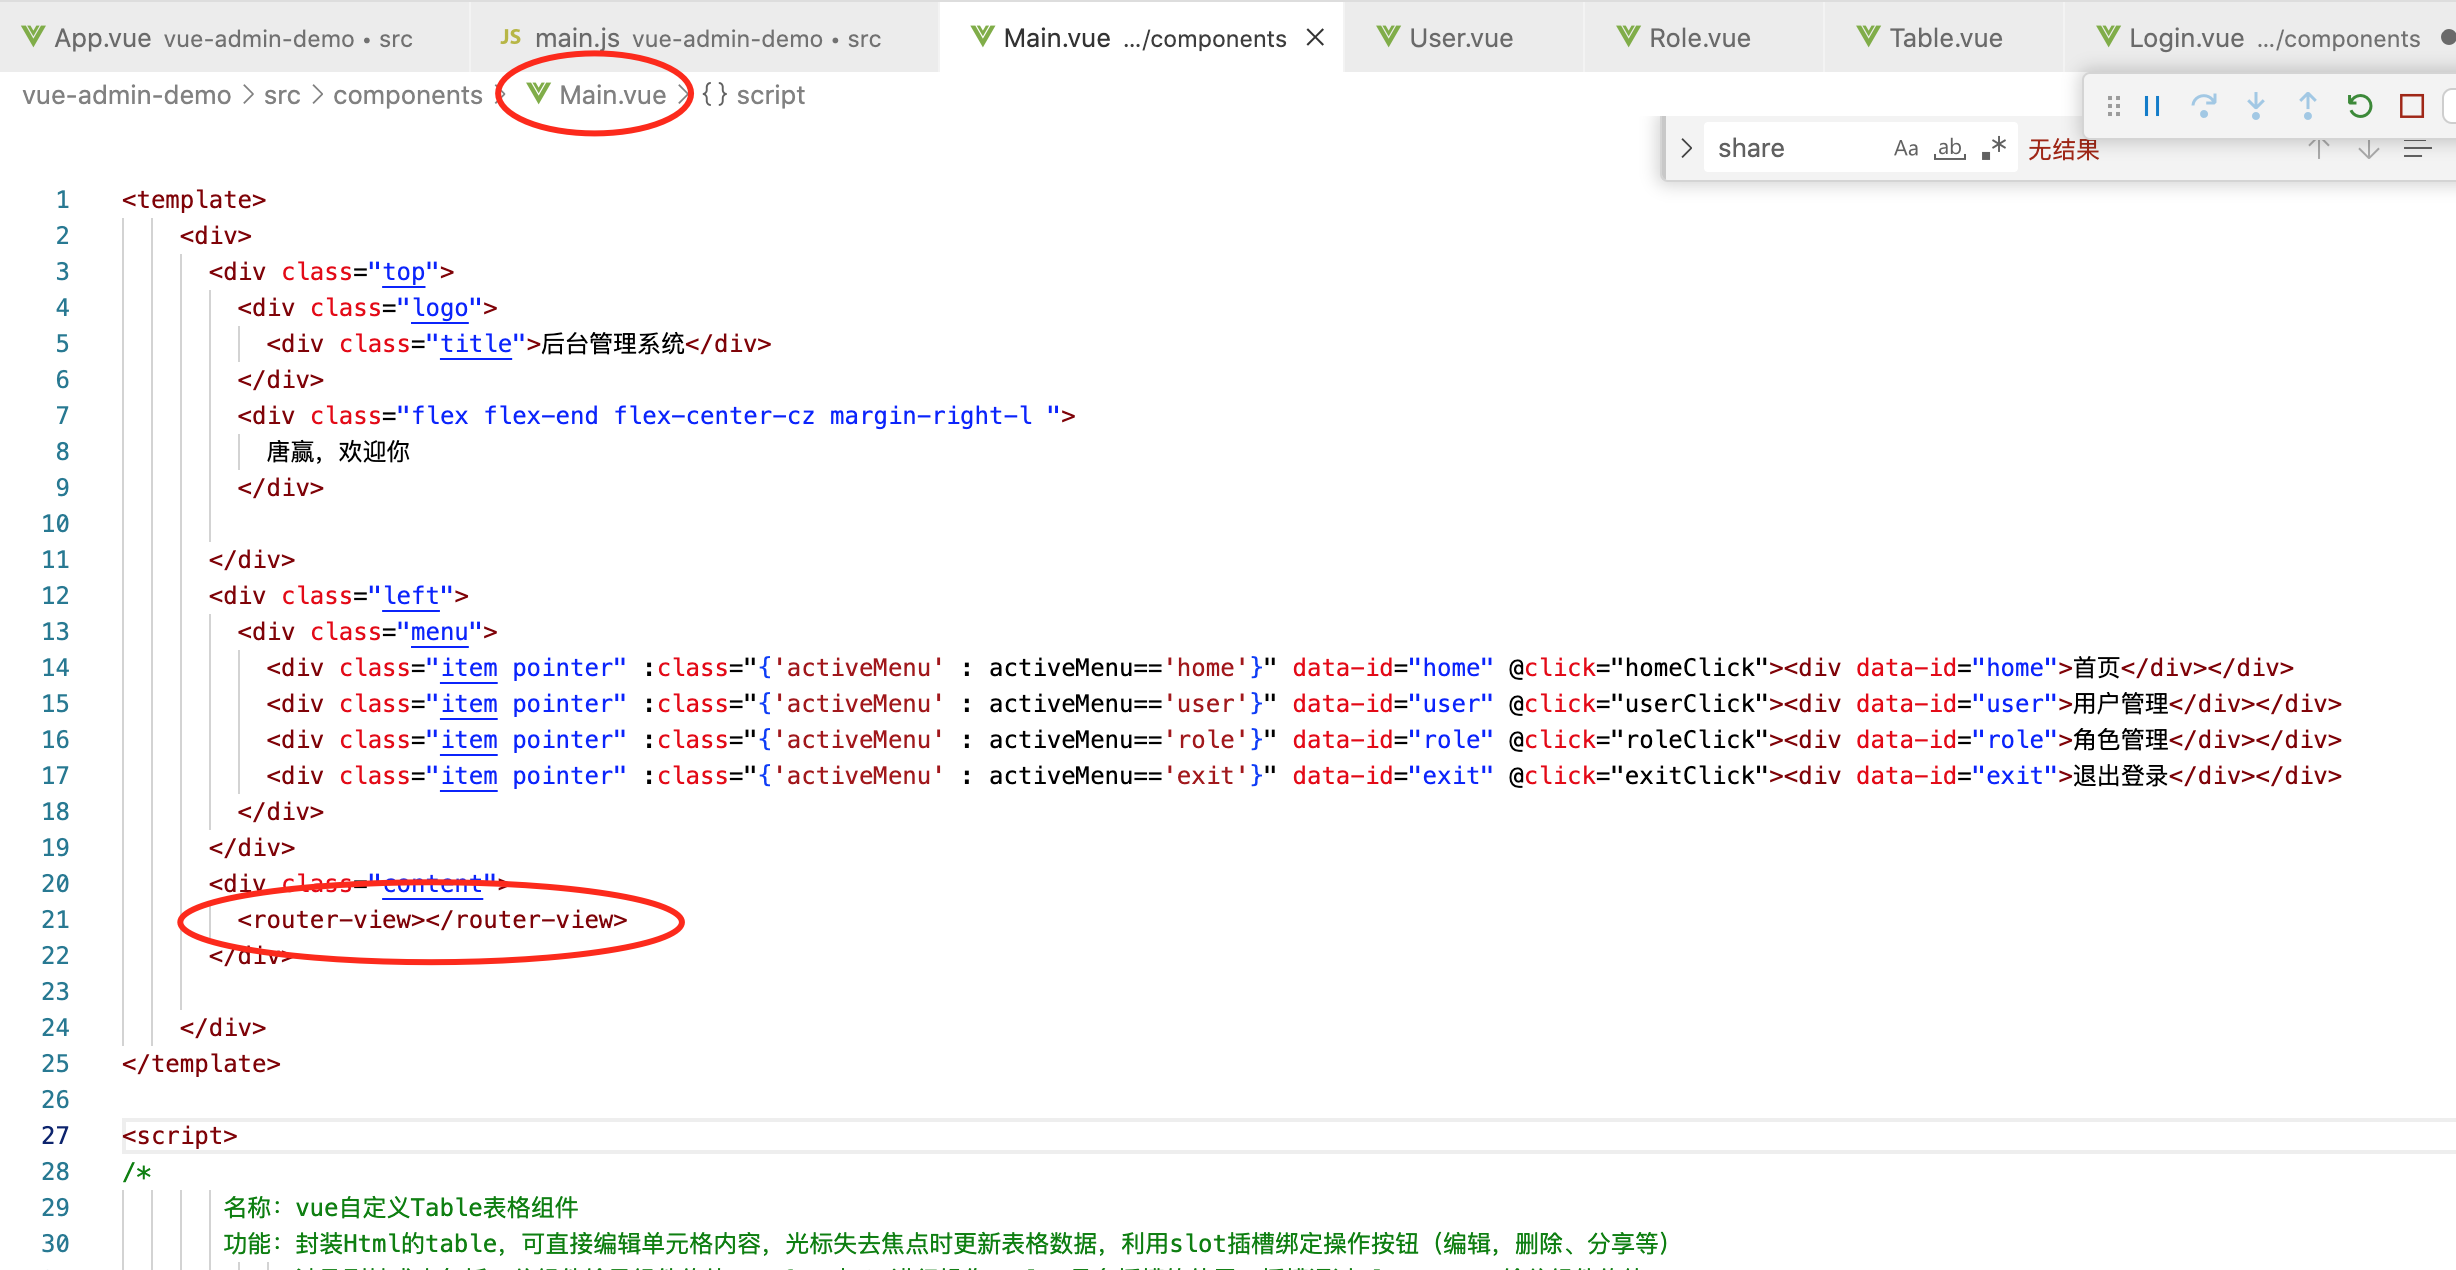Click the debug Step Into arrow
The image size is (2456, 1270).
click(x=2255, y=106)
